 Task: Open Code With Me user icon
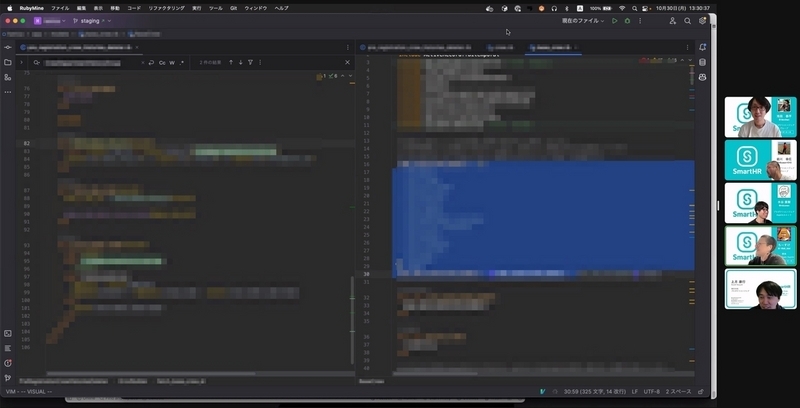tap(672, 21)
